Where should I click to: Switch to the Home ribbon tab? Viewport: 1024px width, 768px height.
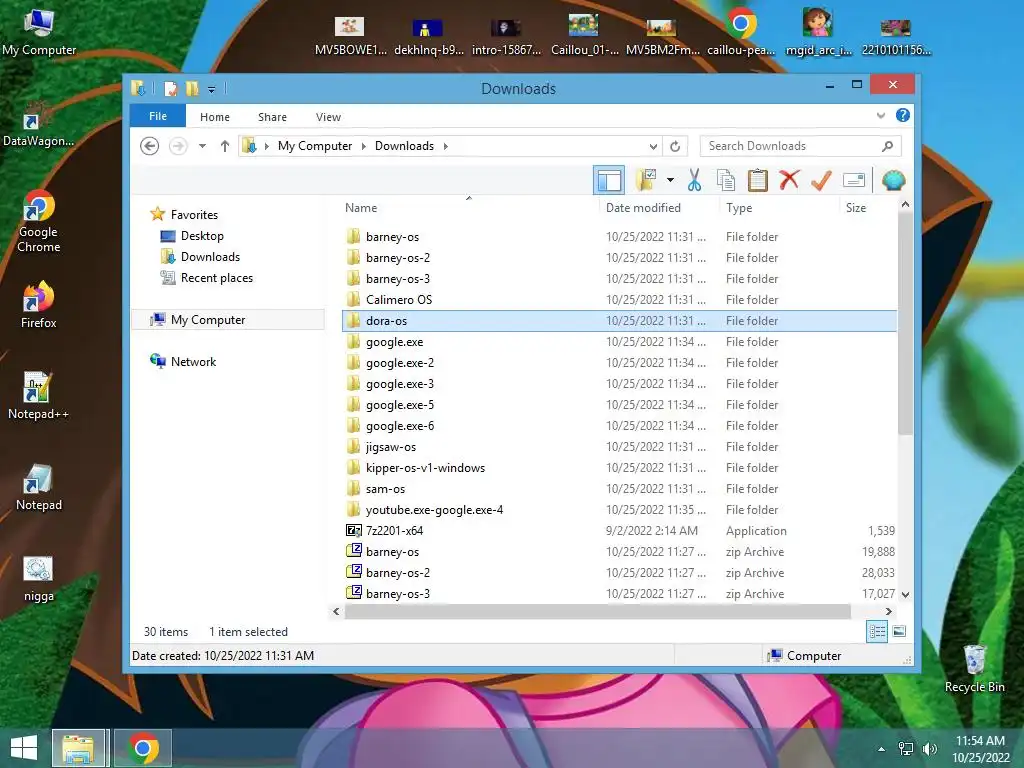(215, 117)
